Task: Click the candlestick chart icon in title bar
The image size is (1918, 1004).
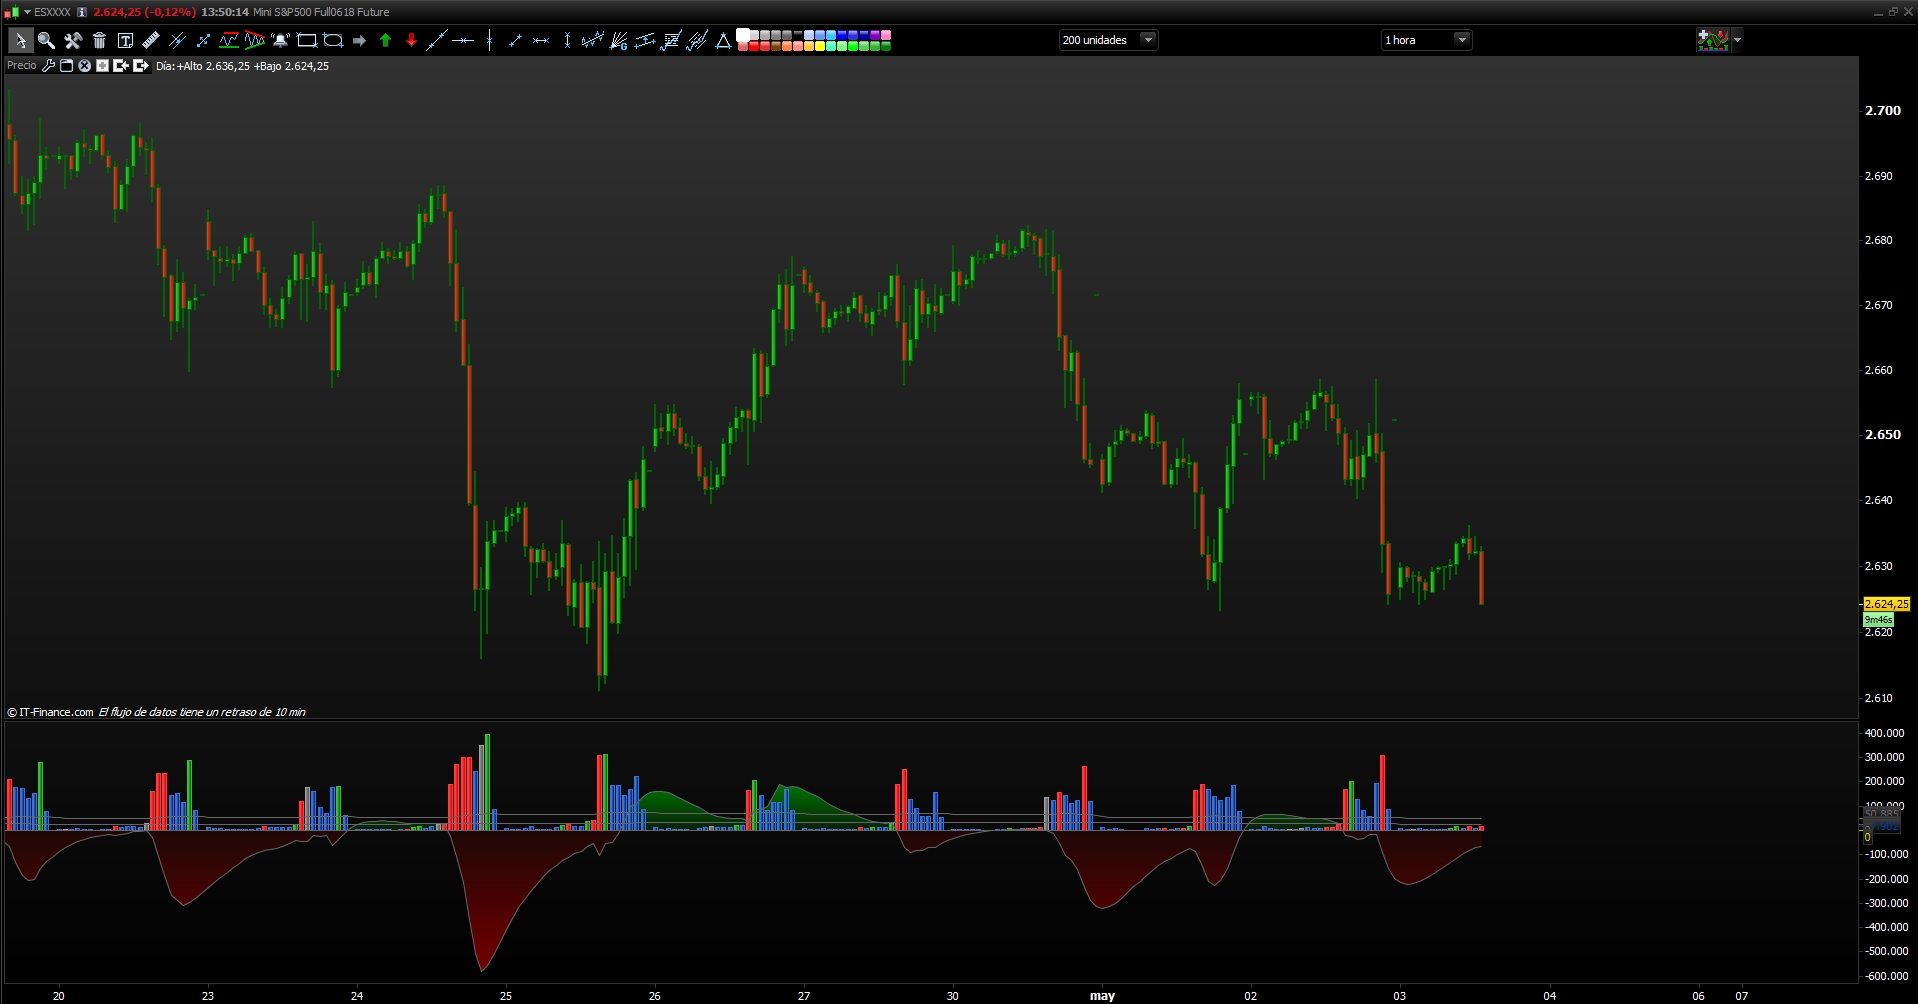Action: (12, 12)
